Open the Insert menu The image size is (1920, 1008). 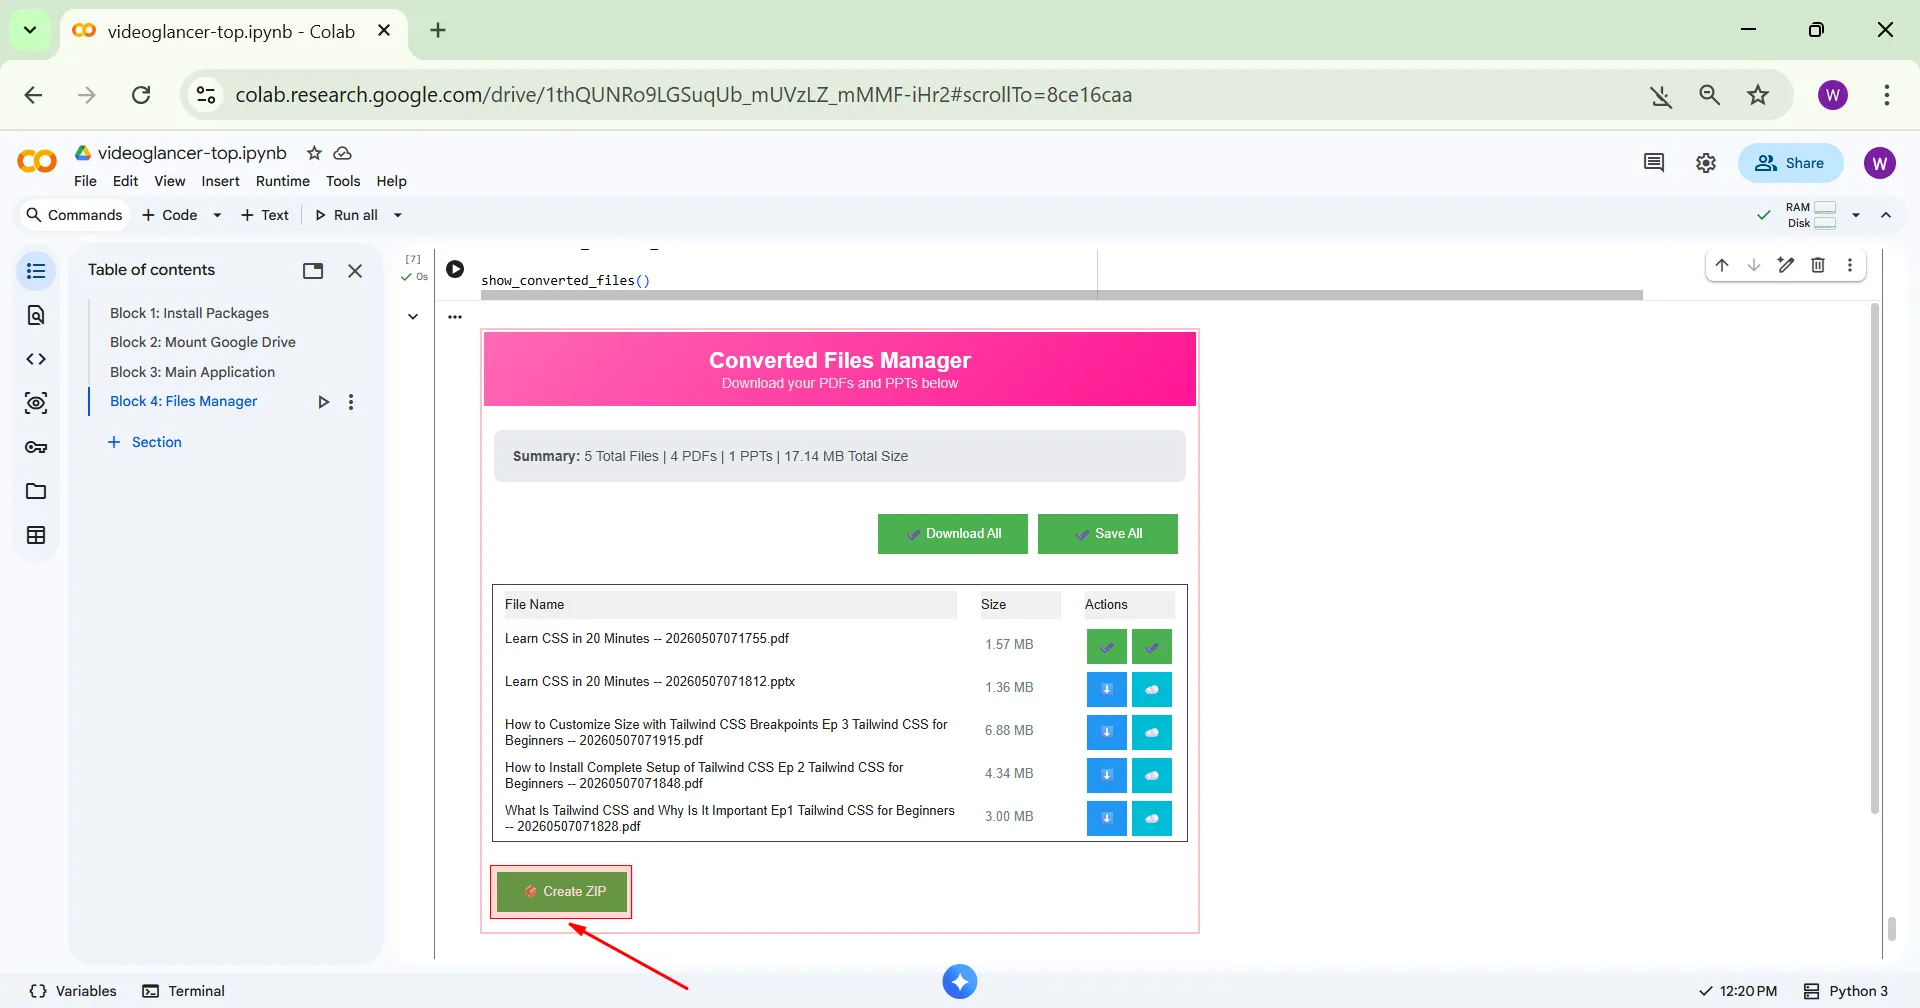click(x=220, y=181)
